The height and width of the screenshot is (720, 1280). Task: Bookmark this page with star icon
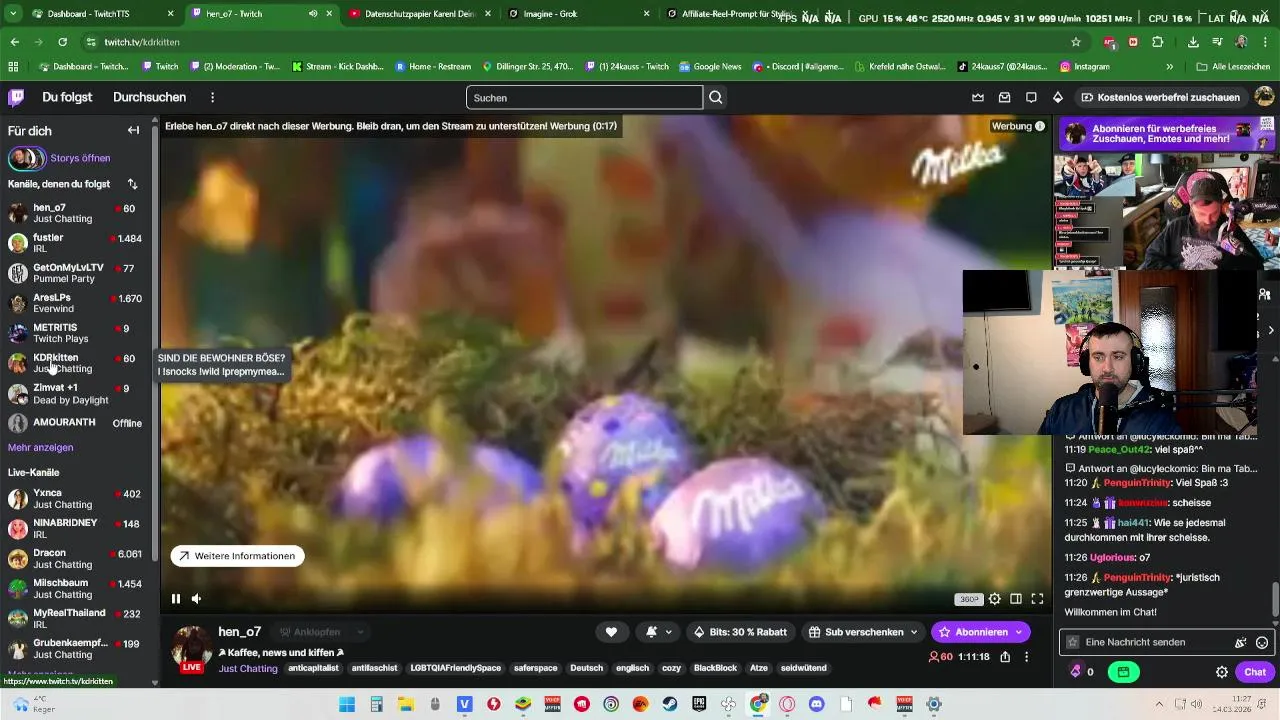[x=1076, y=42]
